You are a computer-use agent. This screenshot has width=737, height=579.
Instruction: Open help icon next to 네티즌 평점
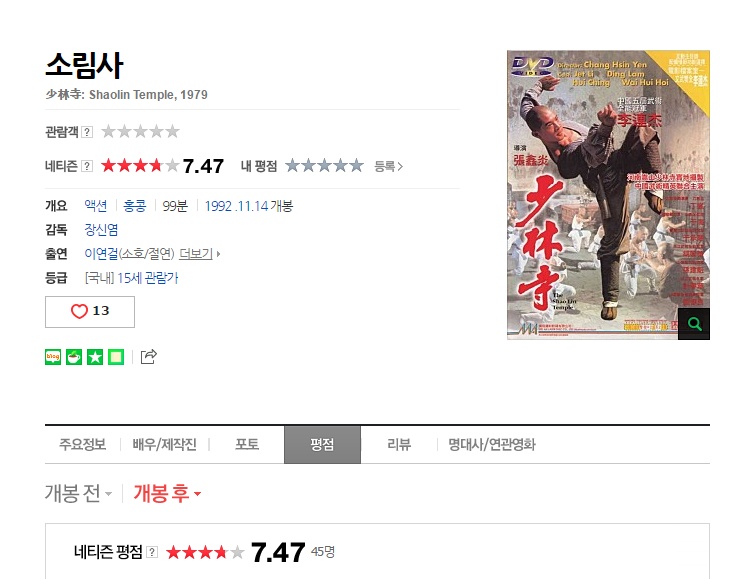(x=152, y=552)
